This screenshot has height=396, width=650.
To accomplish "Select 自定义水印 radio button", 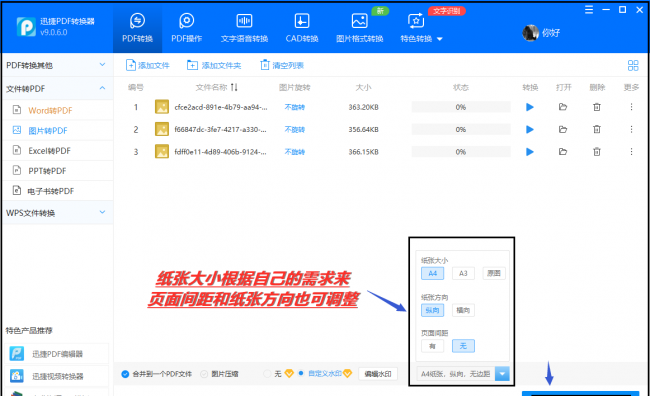I will [301, 373].
